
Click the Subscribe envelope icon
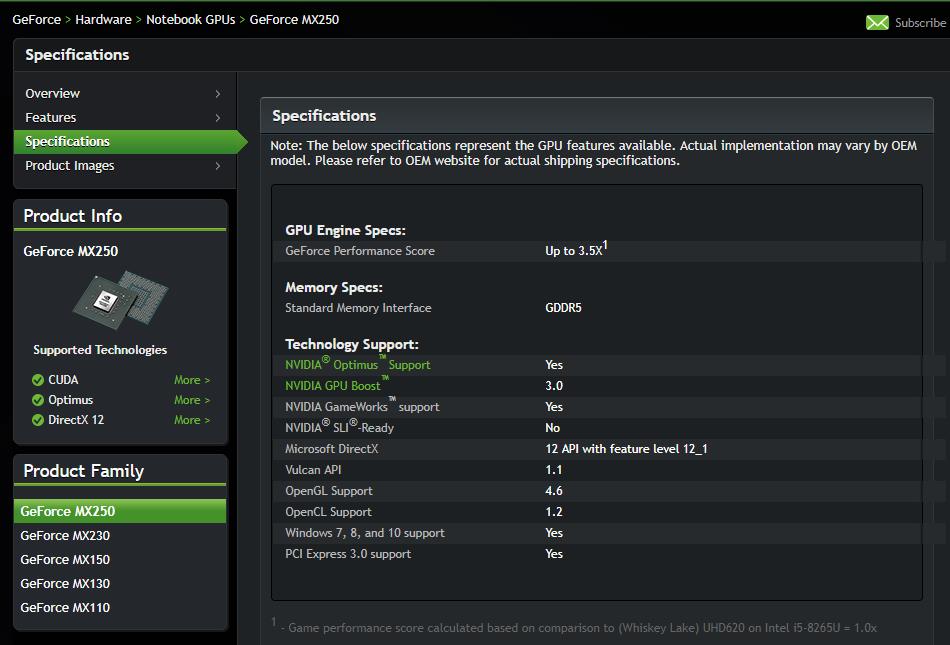[877, 23]
